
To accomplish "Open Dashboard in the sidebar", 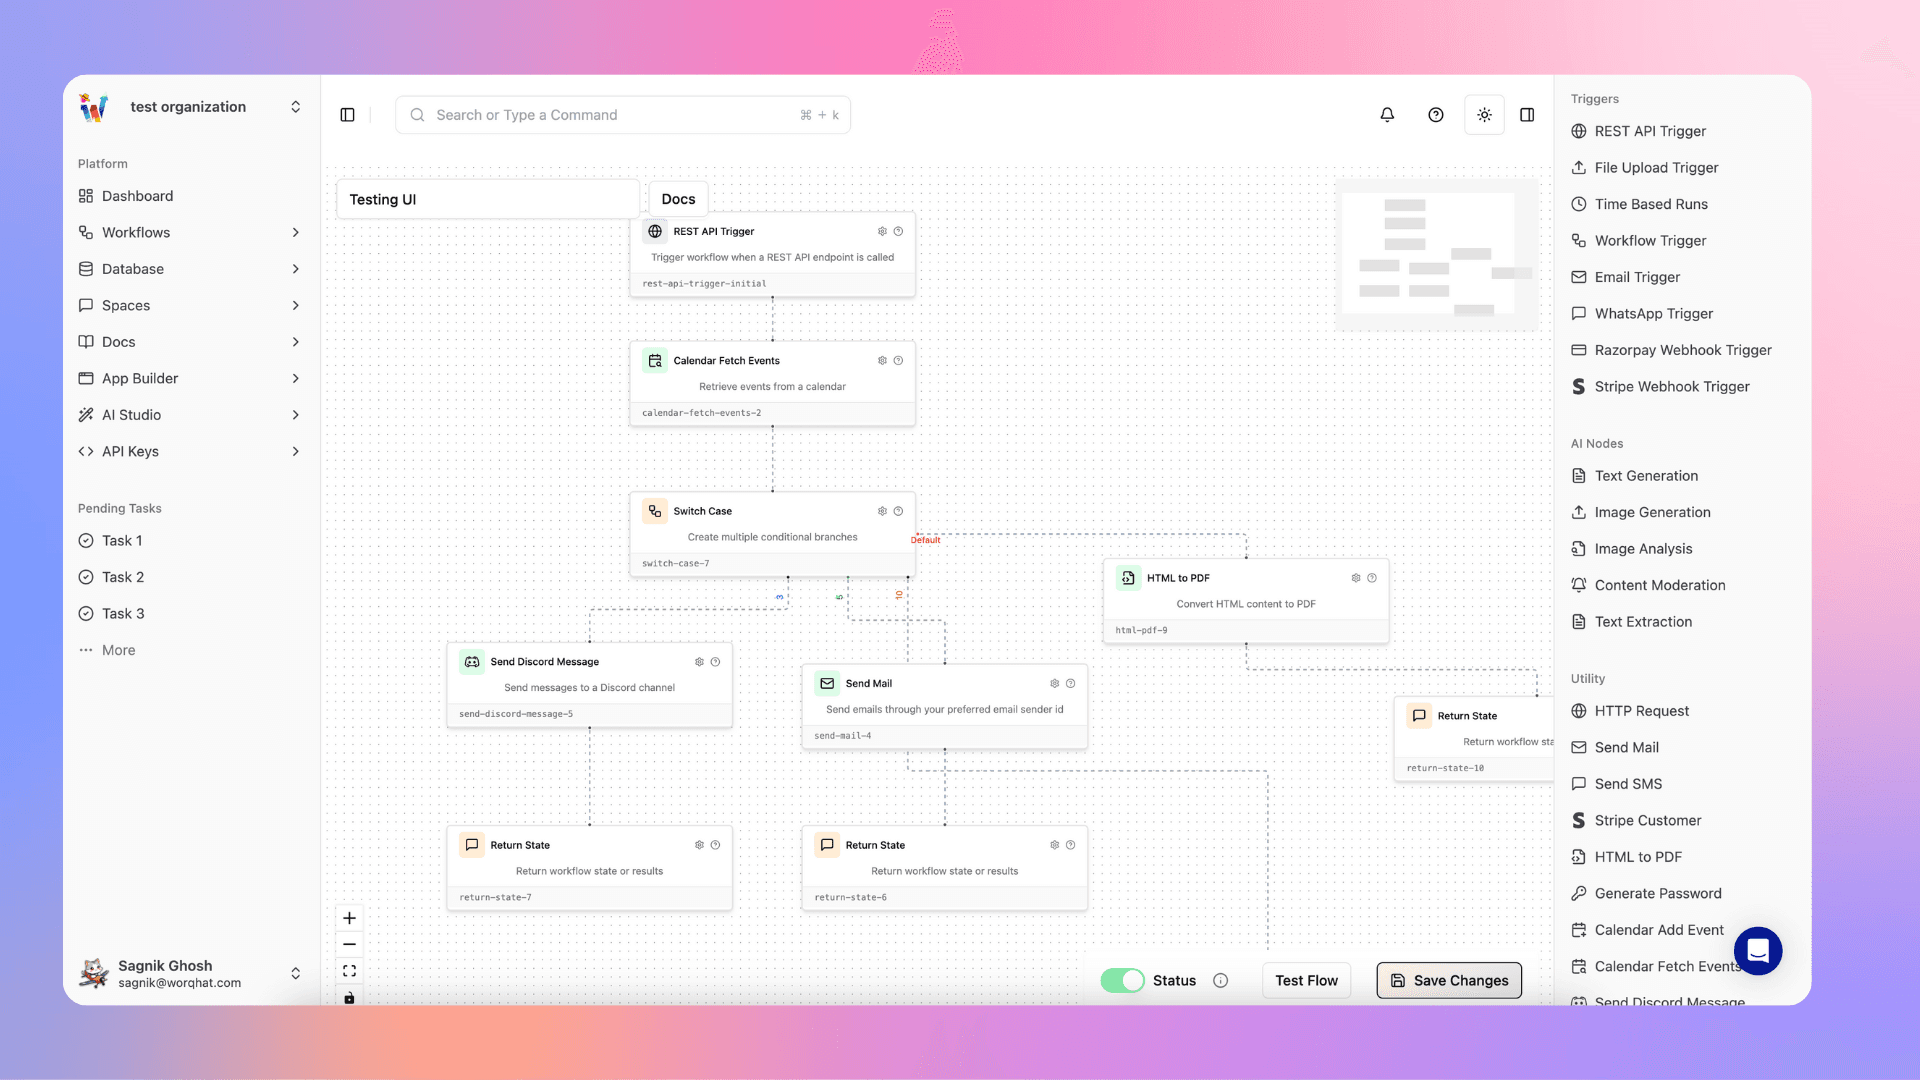I will pos(137,196).
